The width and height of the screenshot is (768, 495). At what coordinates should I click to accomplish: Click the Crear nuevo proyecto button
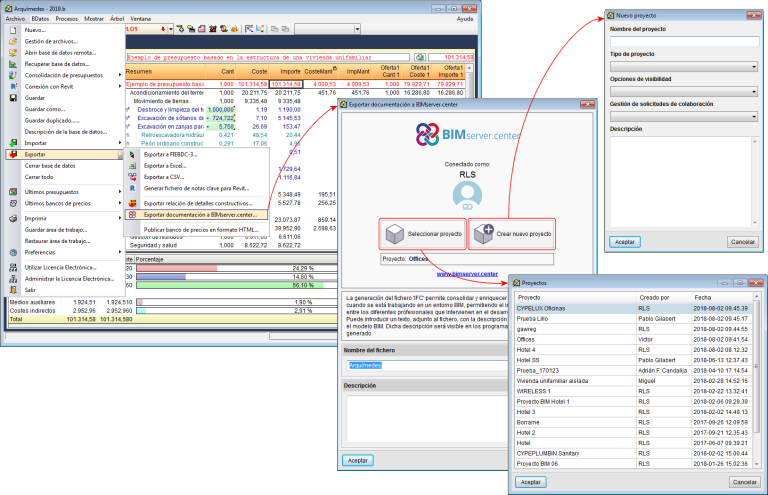[512, 234]
